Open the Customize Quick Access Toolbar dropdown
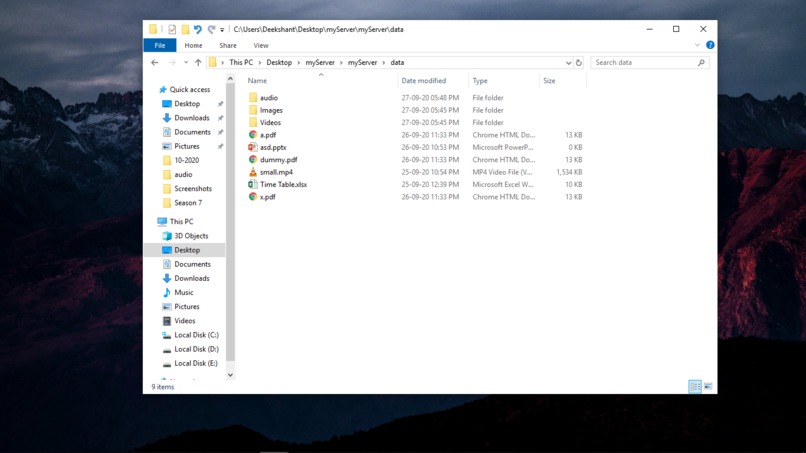 222,30
